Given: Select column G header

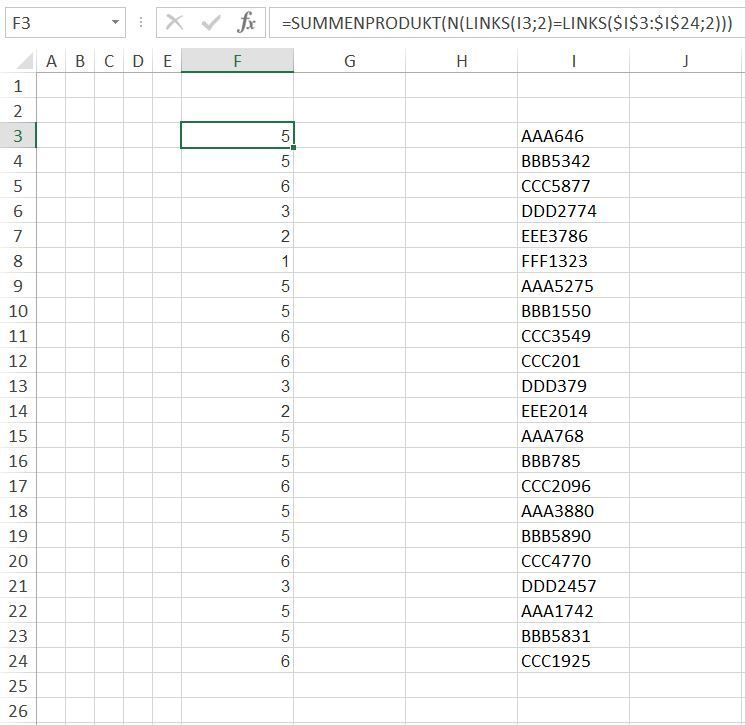Looking at the screenshot, I should click(x=350, y=61).
